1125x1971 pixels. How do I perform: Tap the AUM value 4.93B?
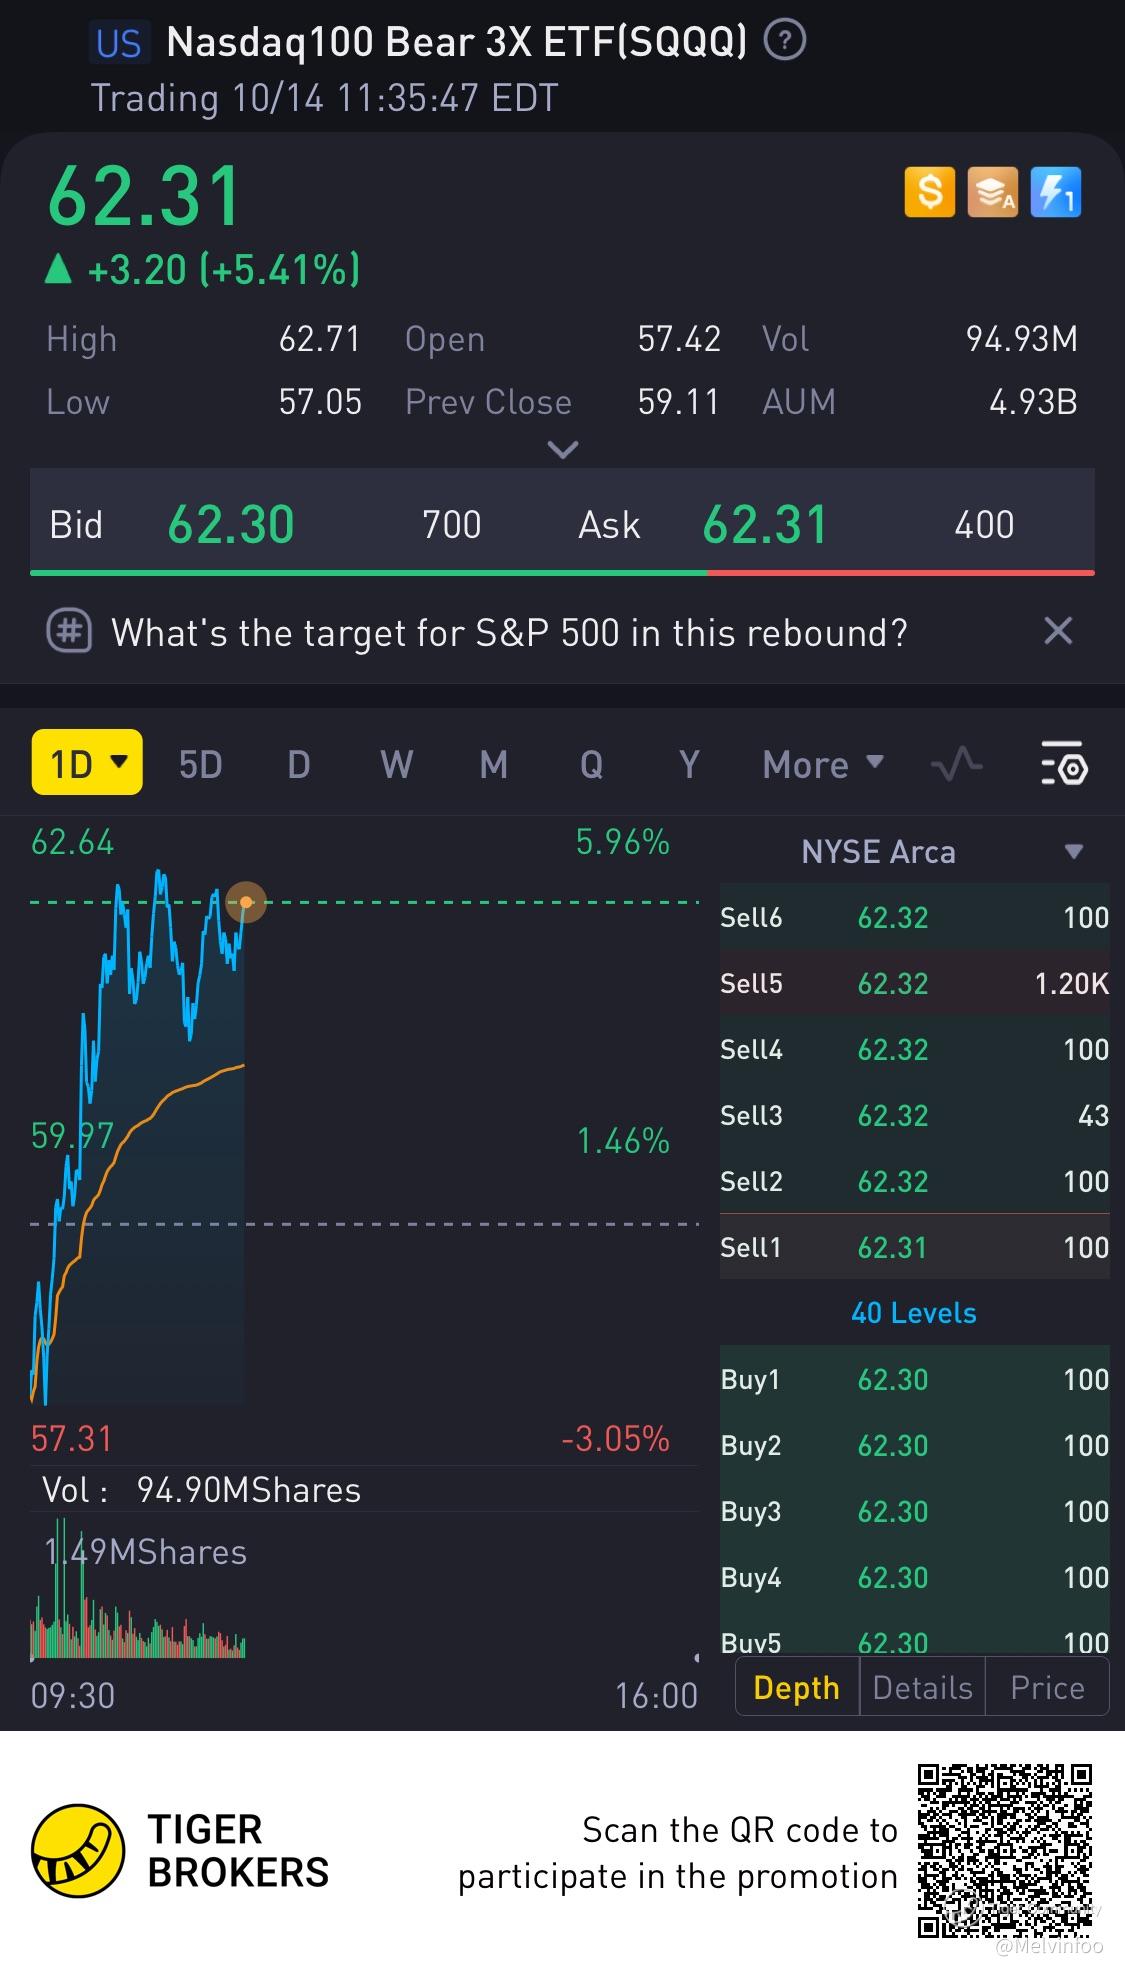click(1033, 402)
